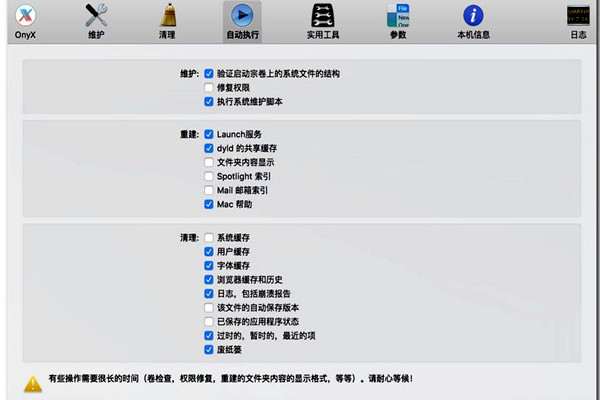
Task: Toggle the 废纸篓 (Trash) checkbox
Action: [209, 350]
